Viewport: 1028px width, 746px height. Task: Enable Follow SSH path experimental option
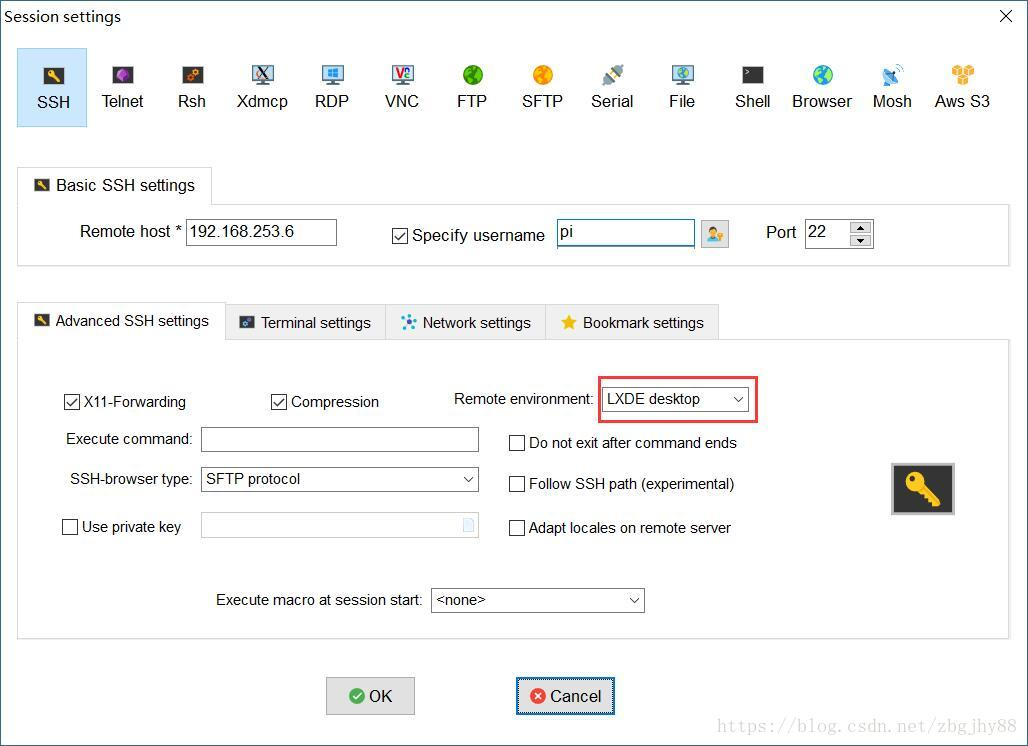coord(517,484)
